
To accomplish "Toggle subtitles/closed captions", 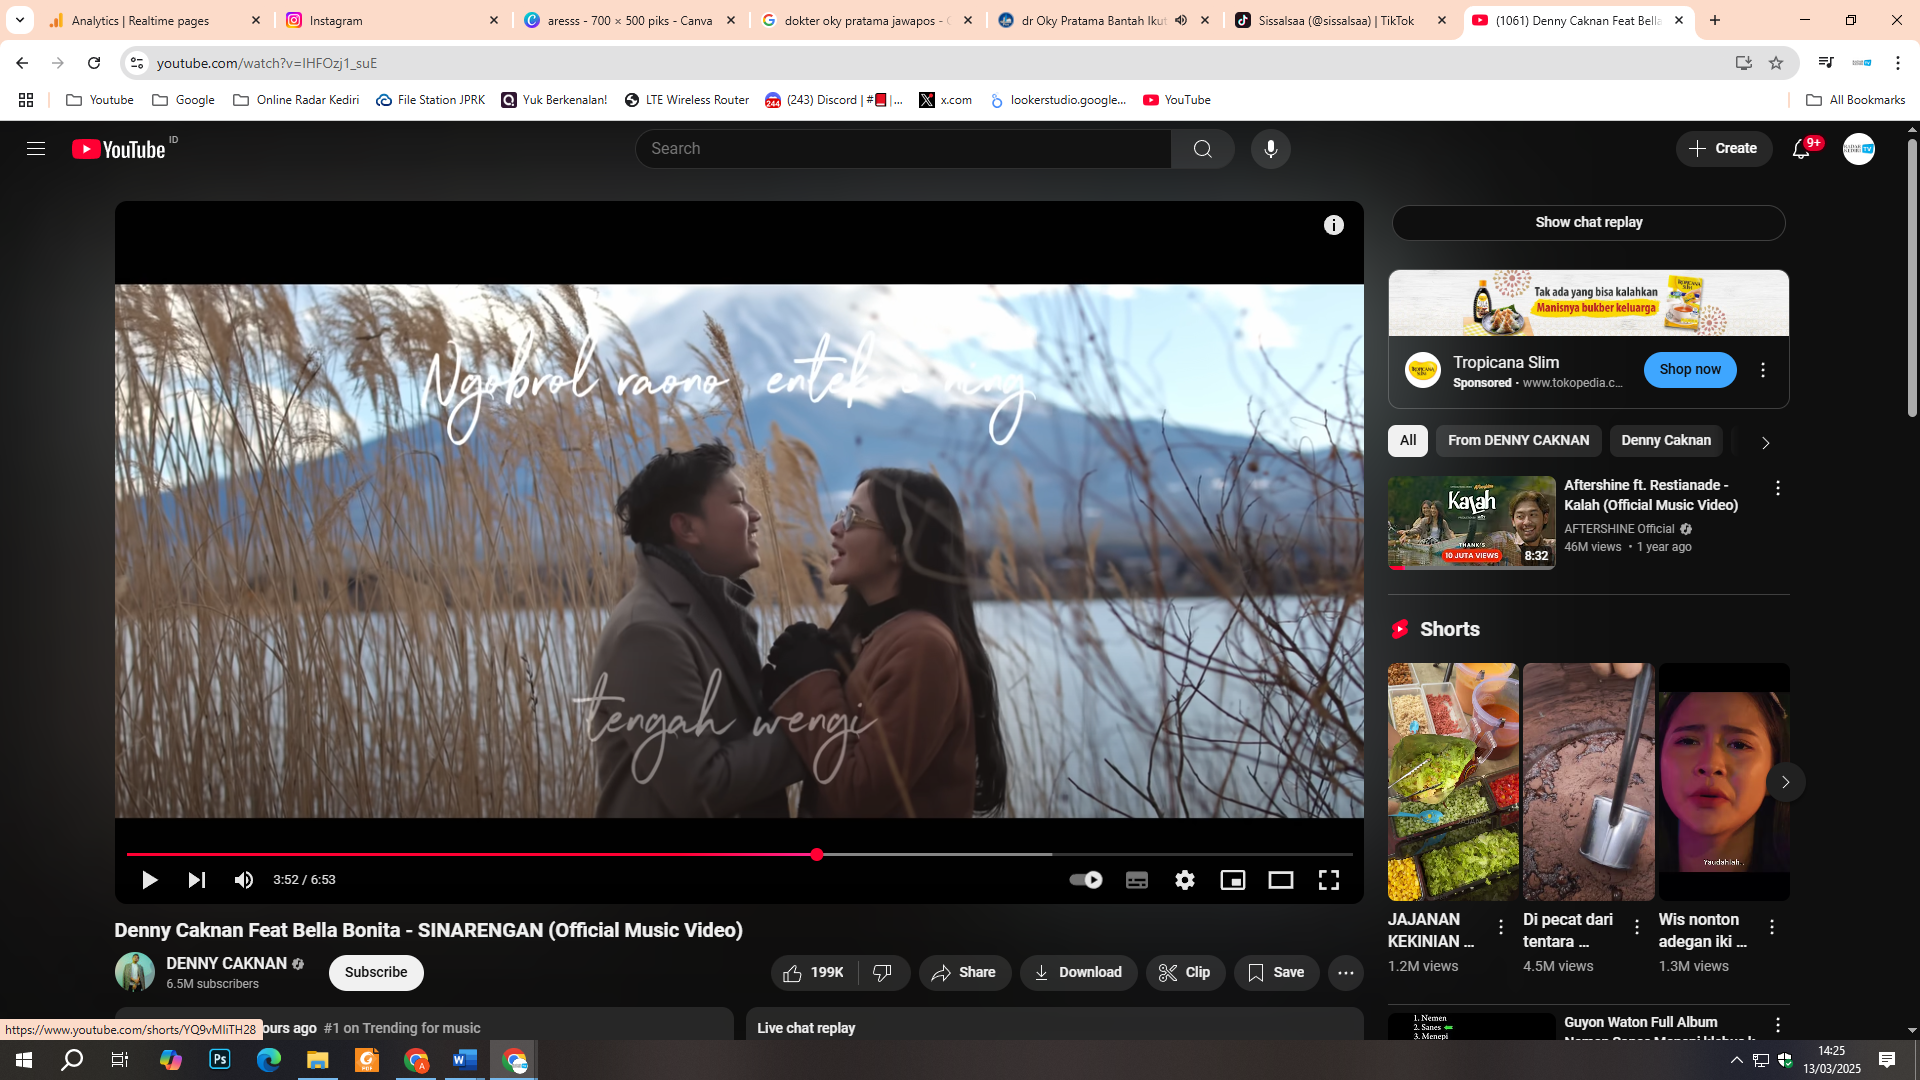I will click(x=1137, y=880).
